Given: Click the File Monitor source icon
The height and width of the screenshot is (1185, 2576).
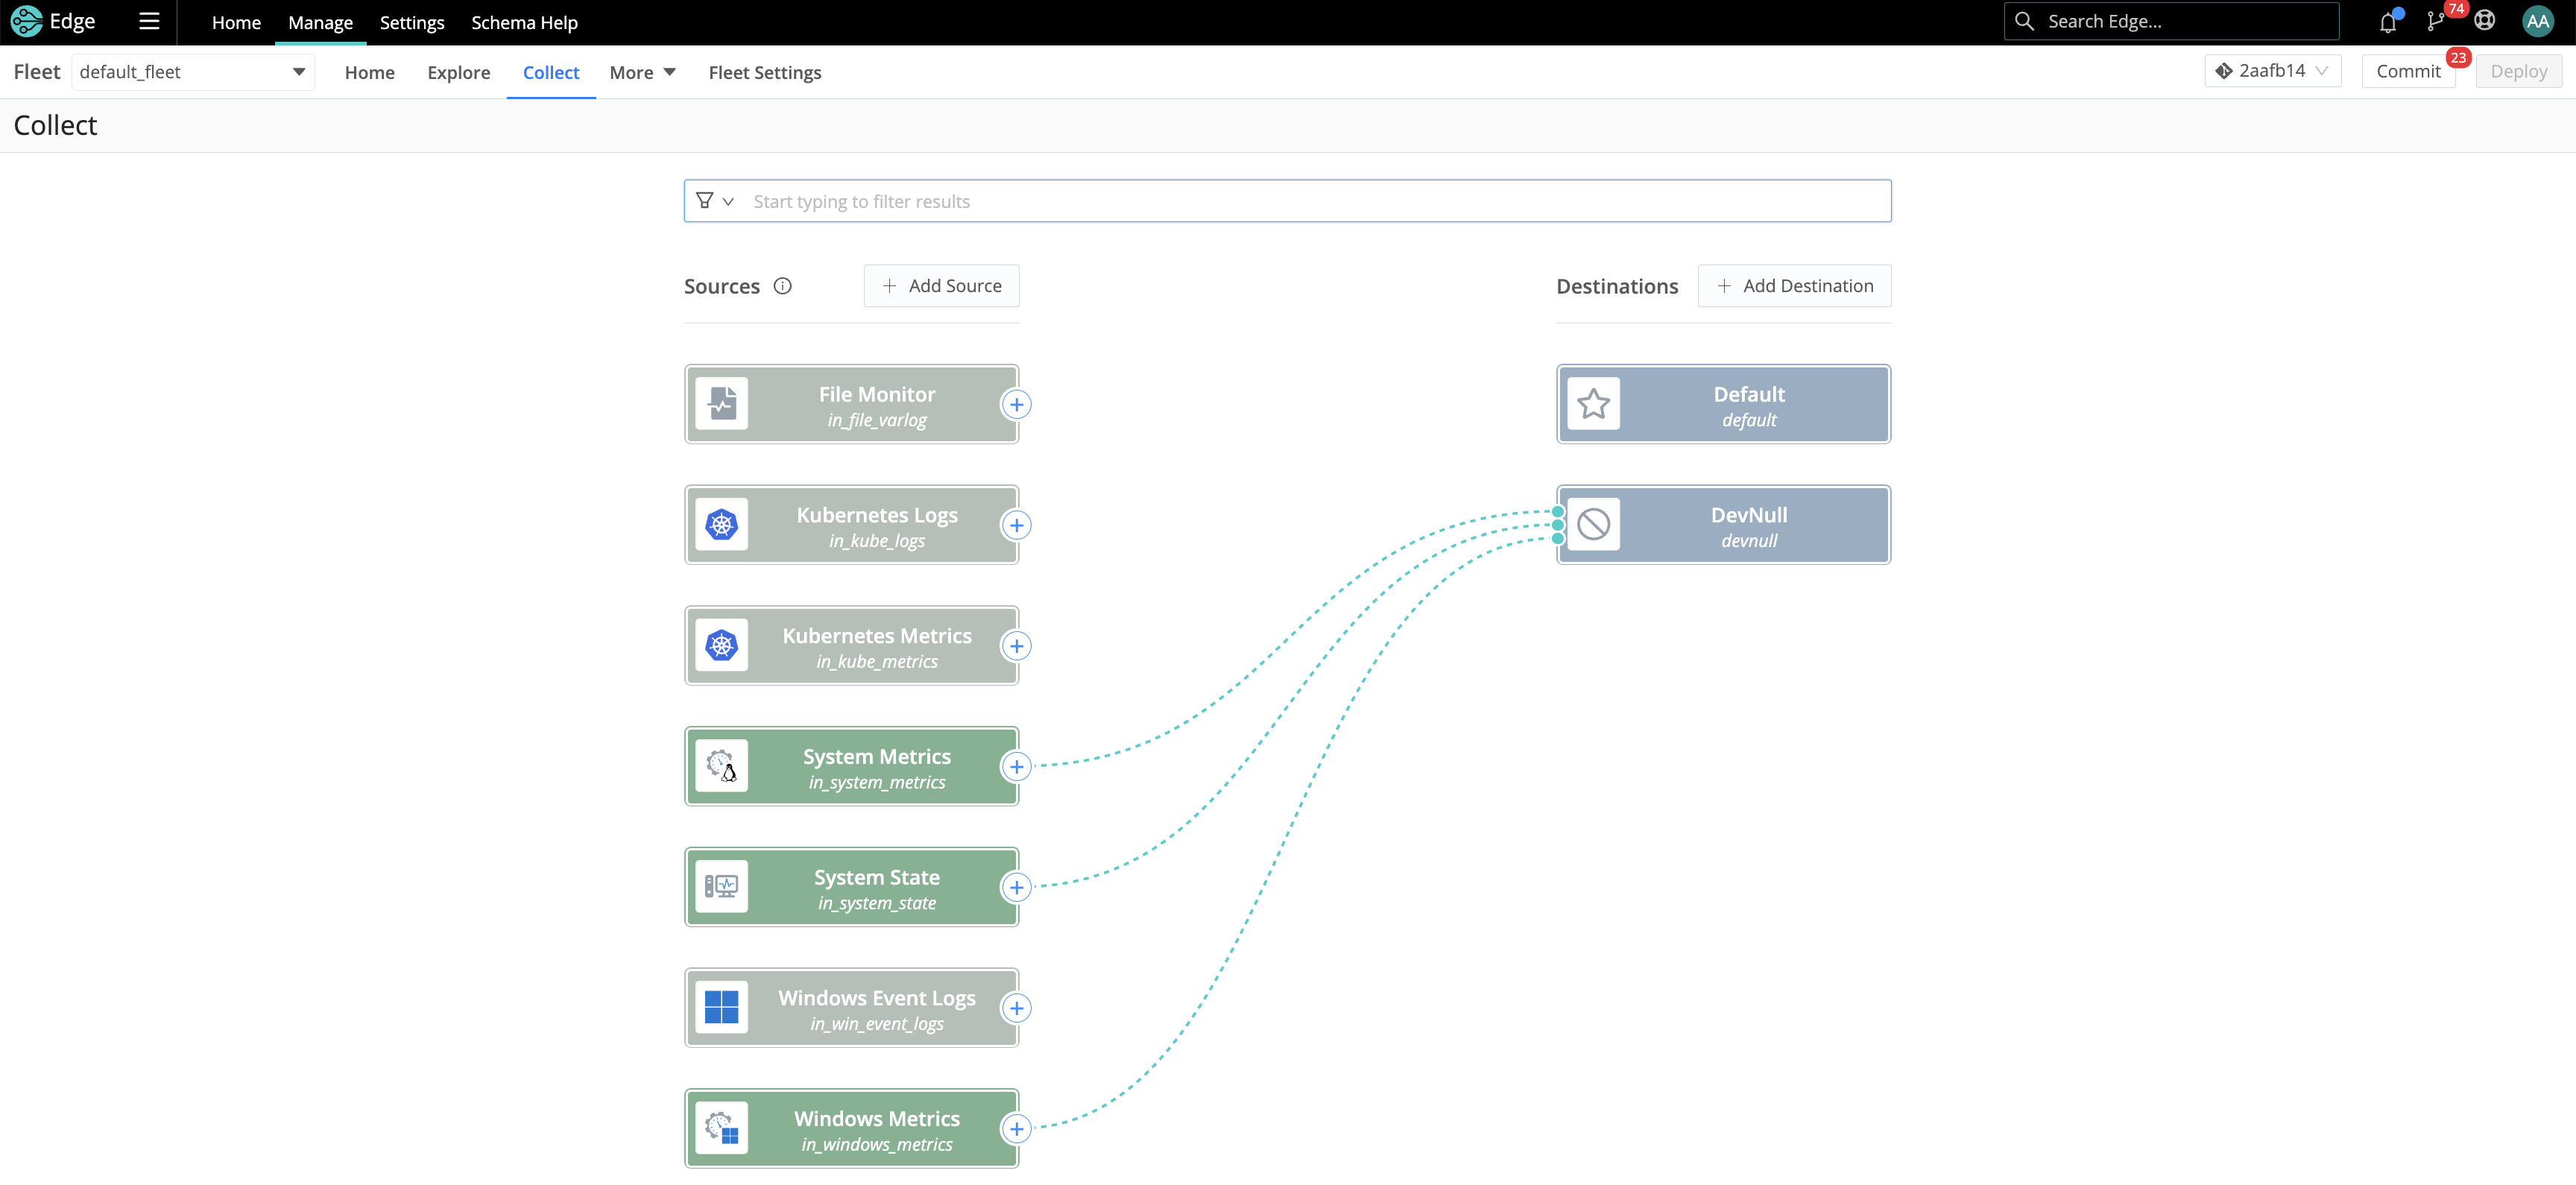Looking at the screenshot, I should click(723, 404).
